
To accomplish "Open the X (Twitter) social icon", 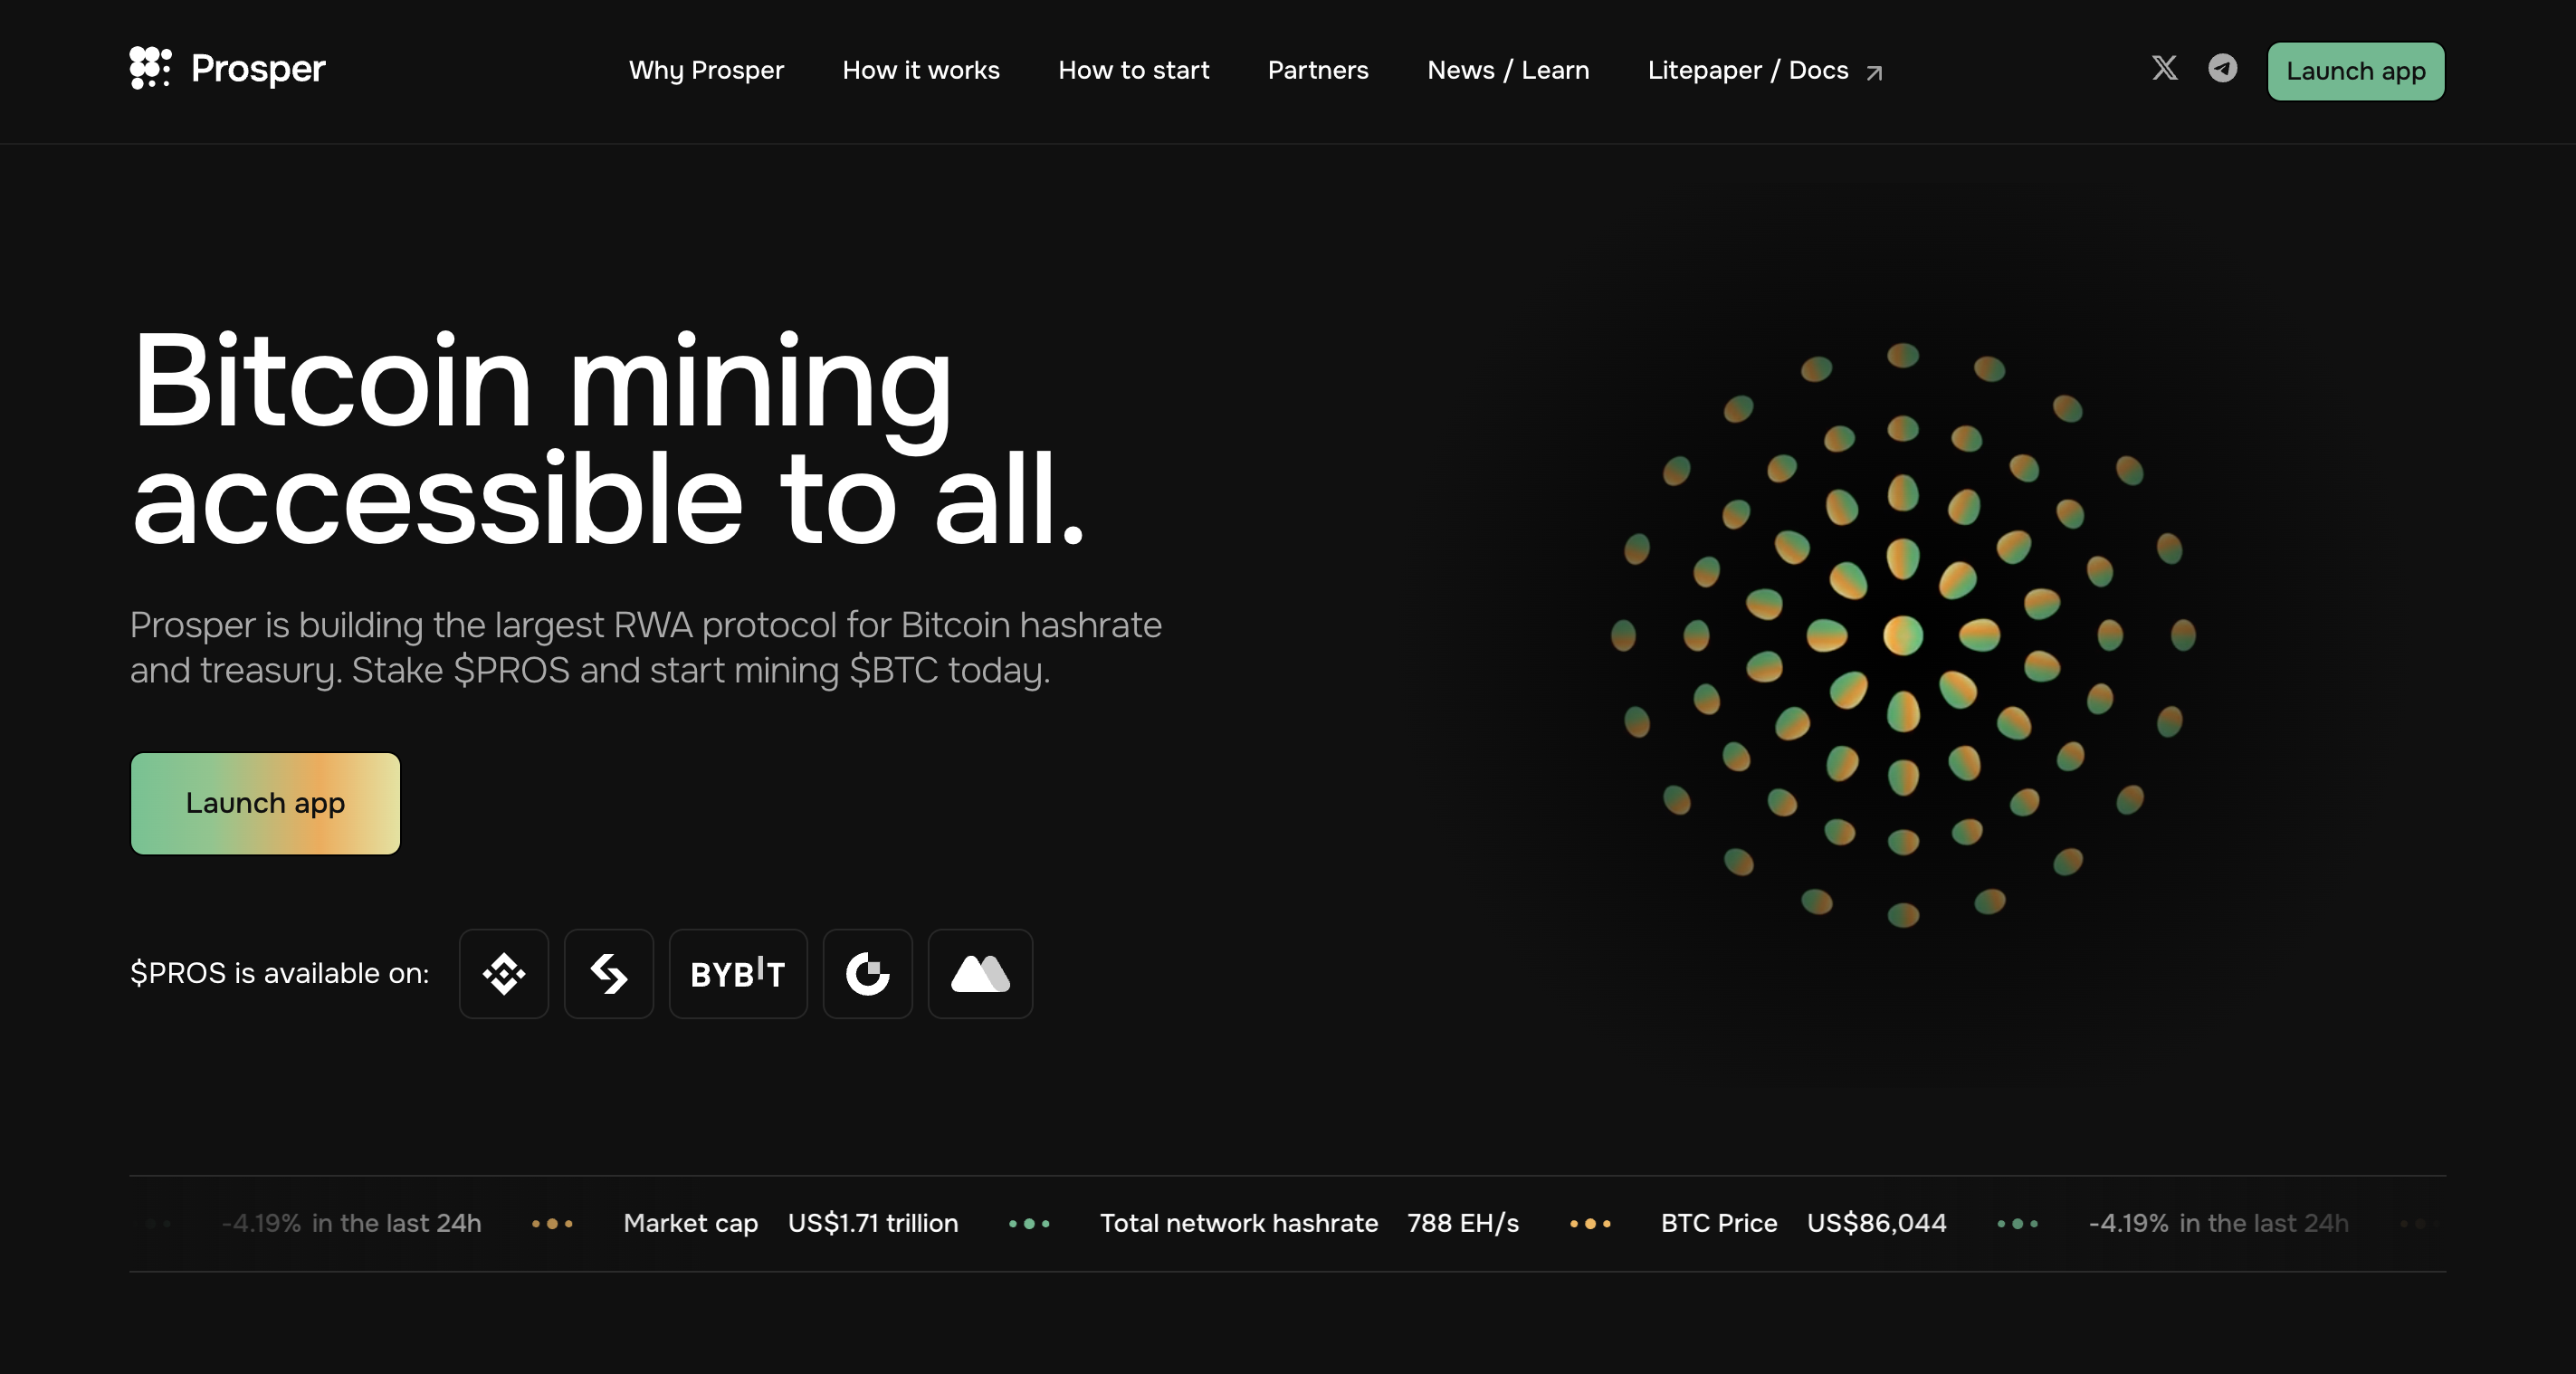I will pos(2164,68).
